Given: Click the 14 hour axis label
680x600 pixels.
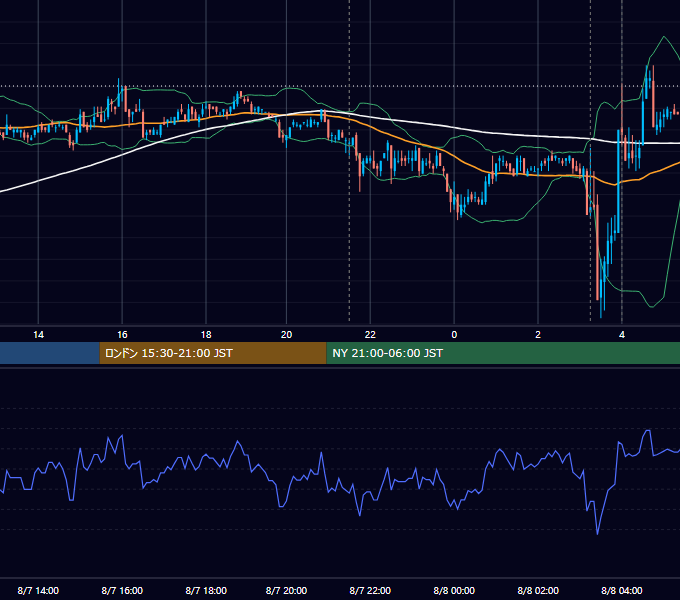Looking at the screenshot, I should click(x=38, y=335).
